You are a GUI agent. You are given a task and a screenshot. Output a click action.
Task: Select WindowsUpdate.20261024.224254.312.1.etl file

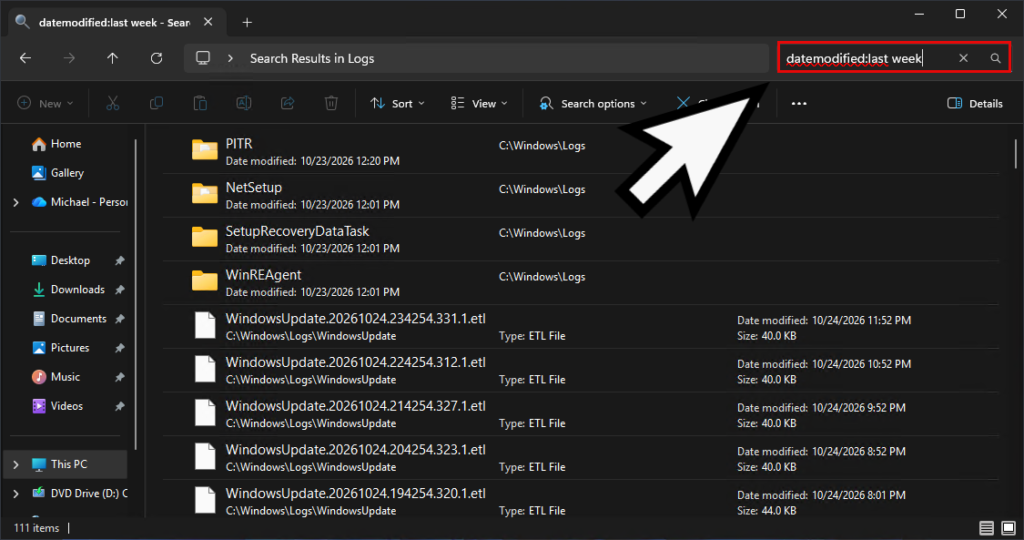tap(581, 370)
